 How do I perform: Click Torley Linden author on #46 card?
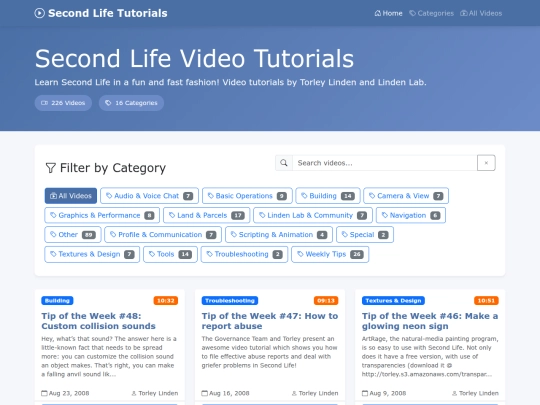pos(475,393)
